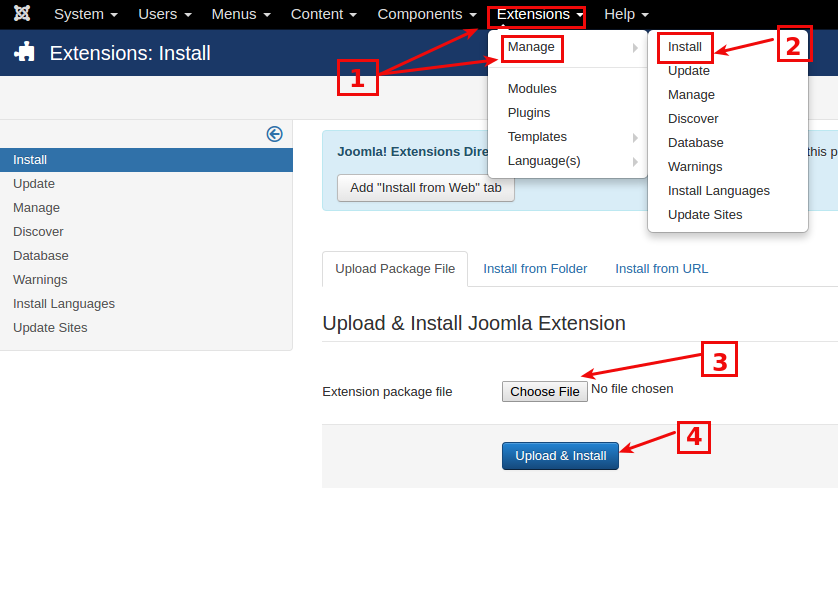Collapse sidebar with the circled arrow icon
838x592 pixels.
[275, 134]
